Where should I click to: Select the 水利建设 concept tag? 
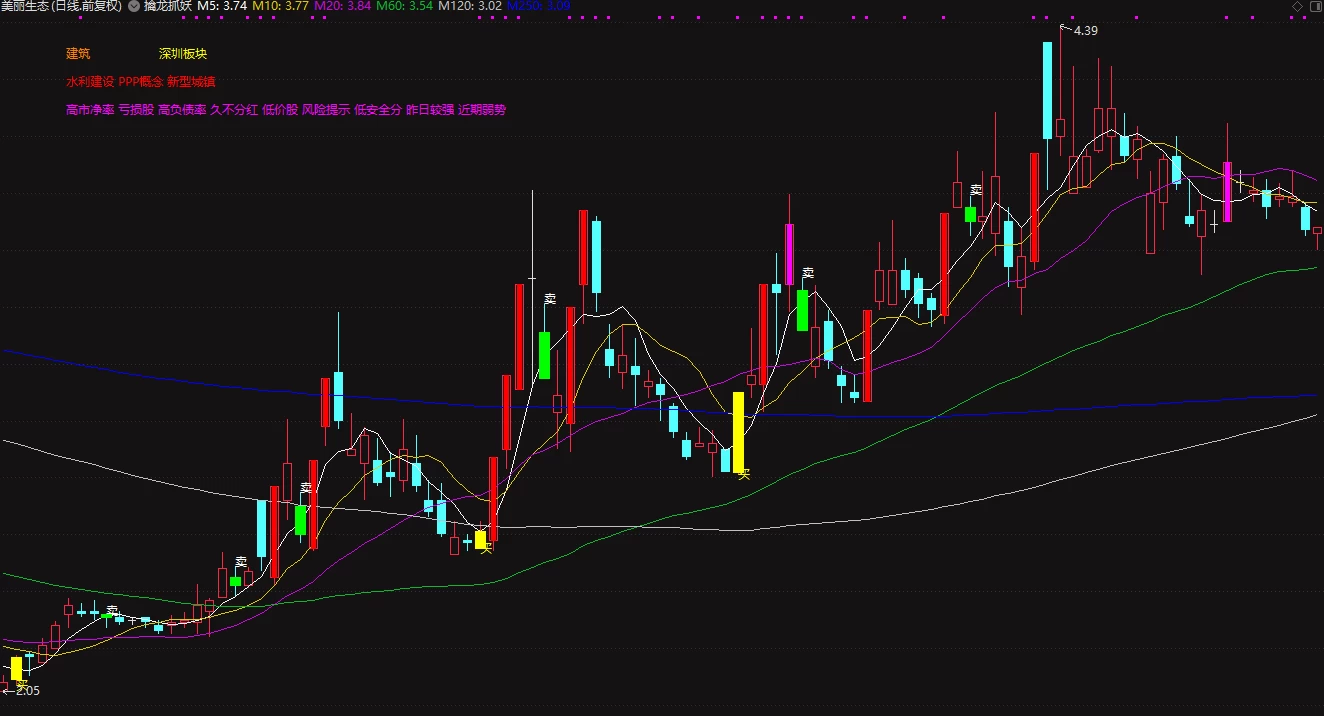click(x=90, y=82)
